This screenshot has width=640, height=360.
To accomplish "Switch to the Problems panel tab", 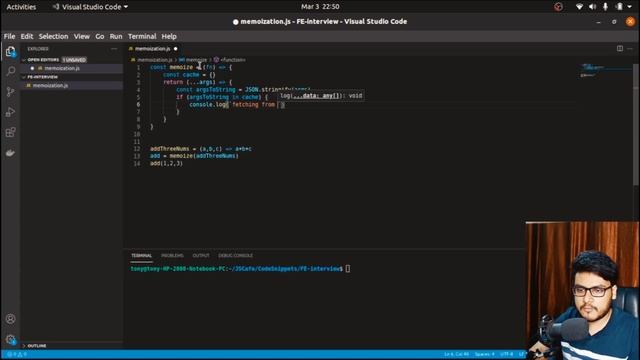I will (x=172, y=256).
